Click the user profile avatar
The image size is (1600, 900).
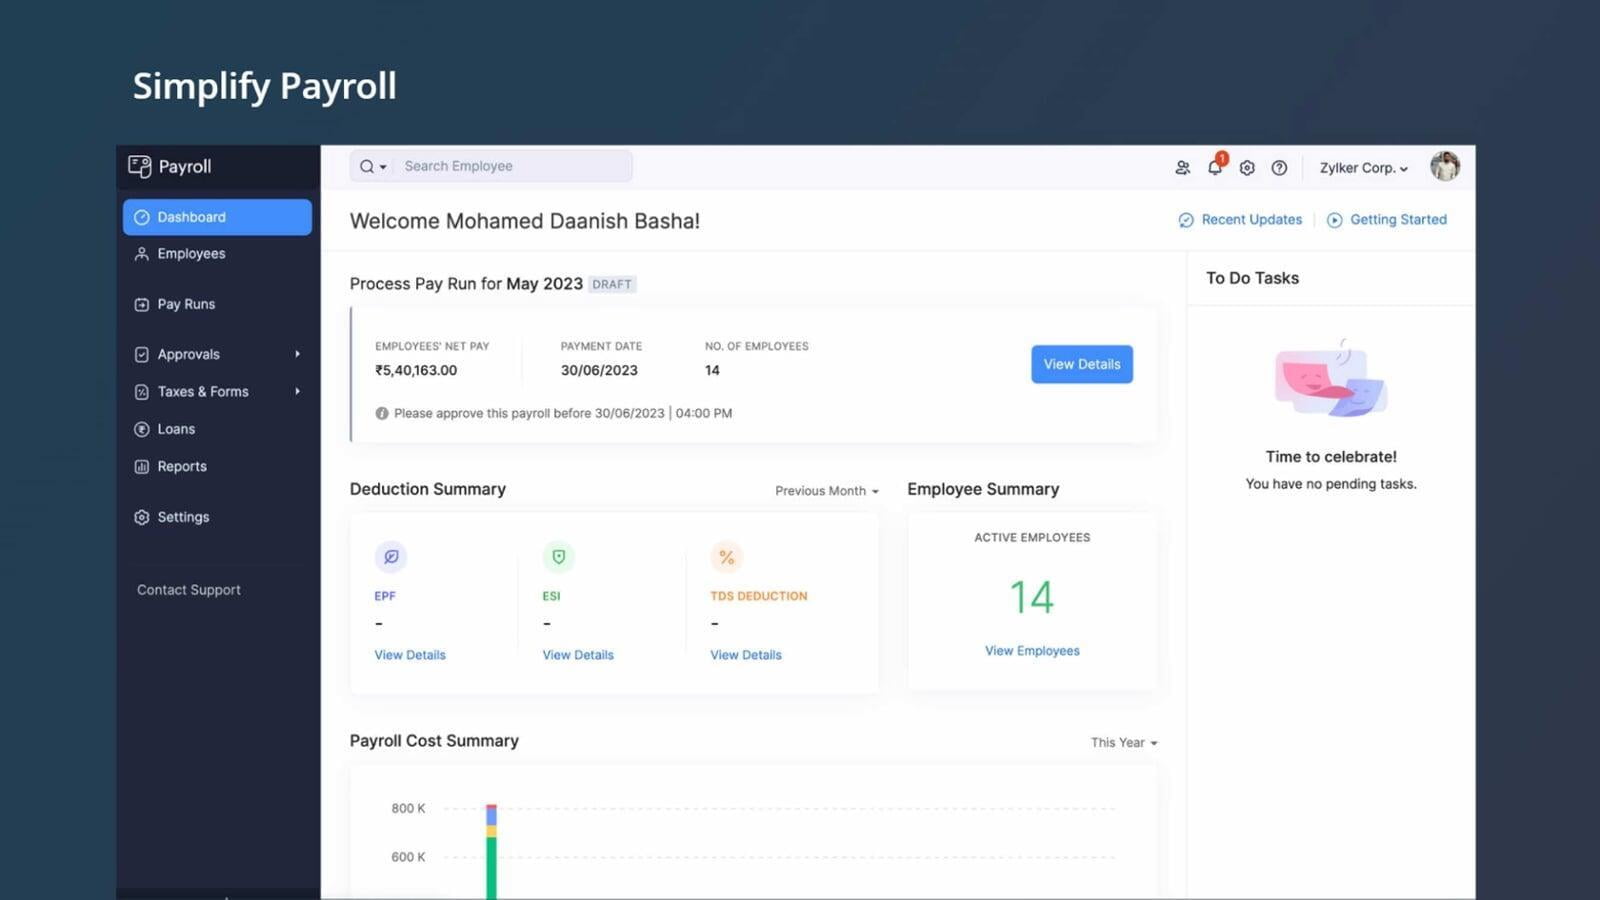1444,166
